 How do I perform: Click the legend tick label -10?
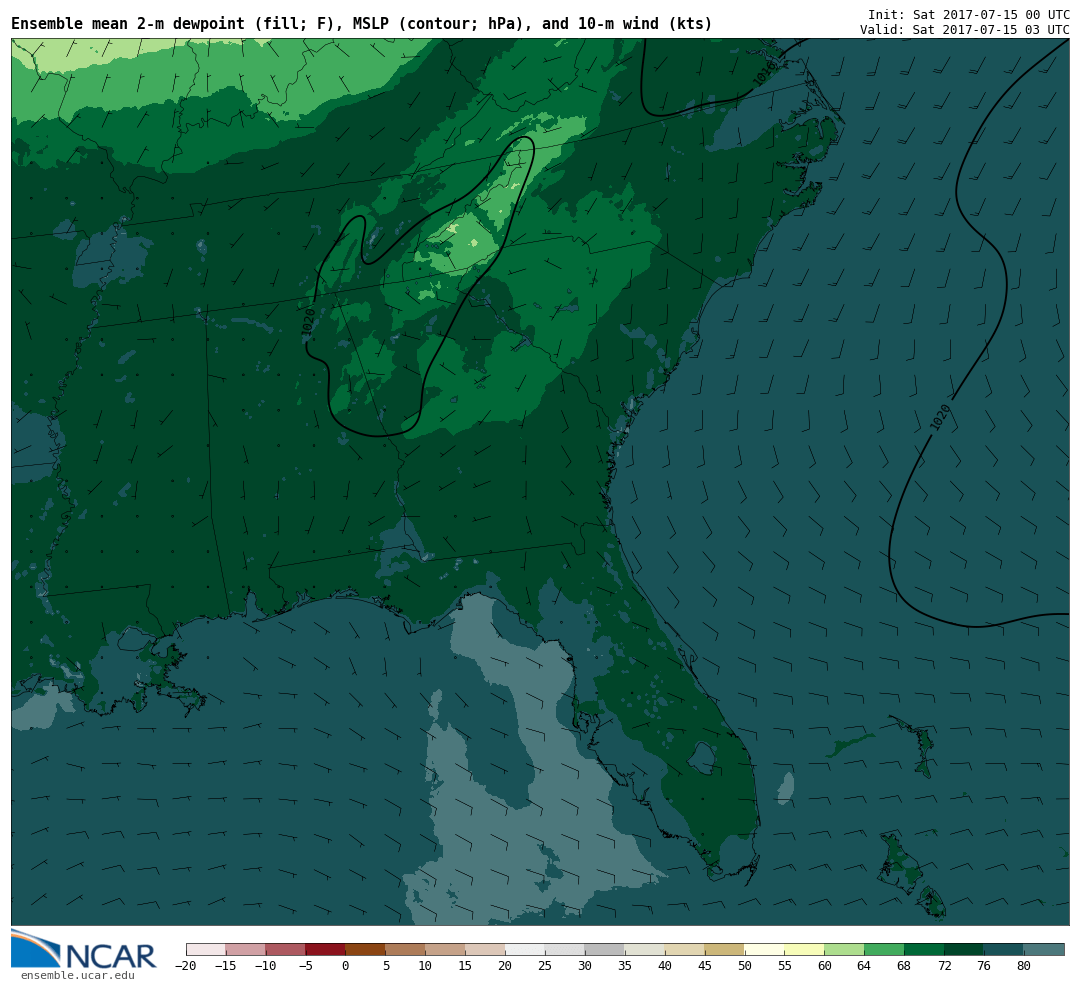(x=265, y=966)
